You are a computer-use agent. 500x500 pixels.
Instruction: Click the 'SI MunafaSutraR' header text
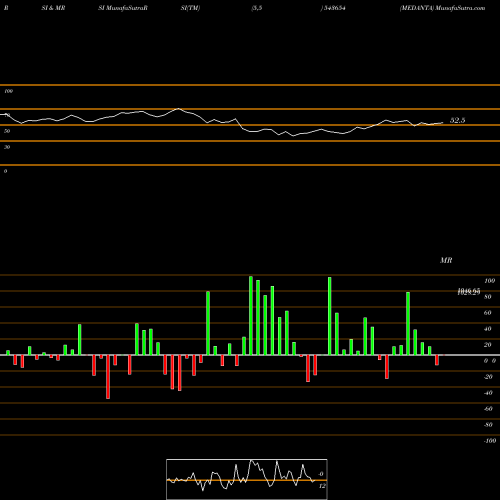click(123, 8)
